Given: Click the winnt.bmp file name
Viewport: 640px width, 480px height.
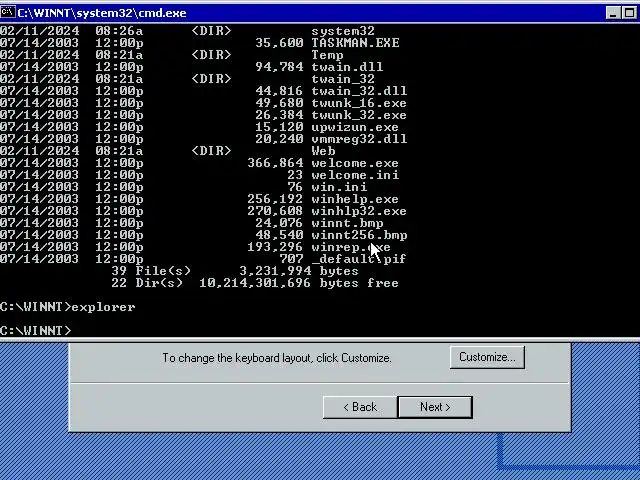Looking at the screenshot, I should pyautogui.click(x=347, y=223).
